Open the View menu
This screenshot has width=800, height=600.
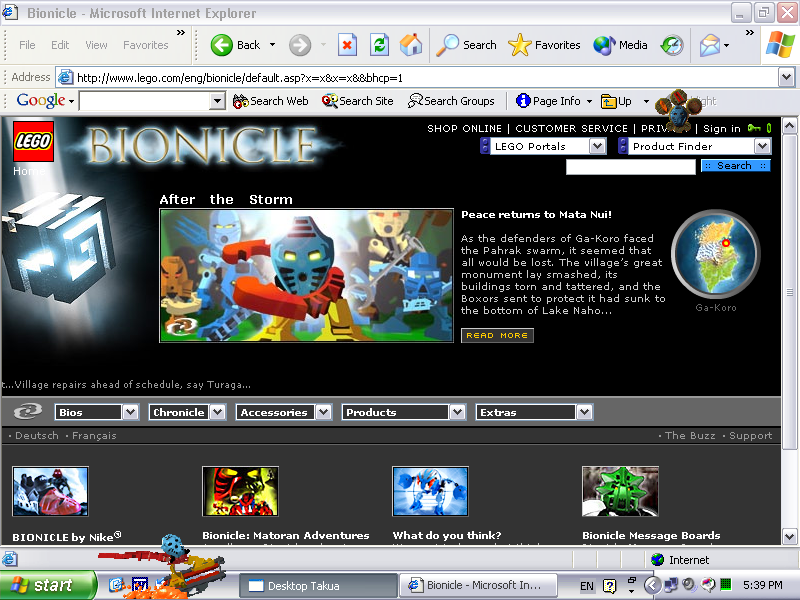click(x=96, y=45)
